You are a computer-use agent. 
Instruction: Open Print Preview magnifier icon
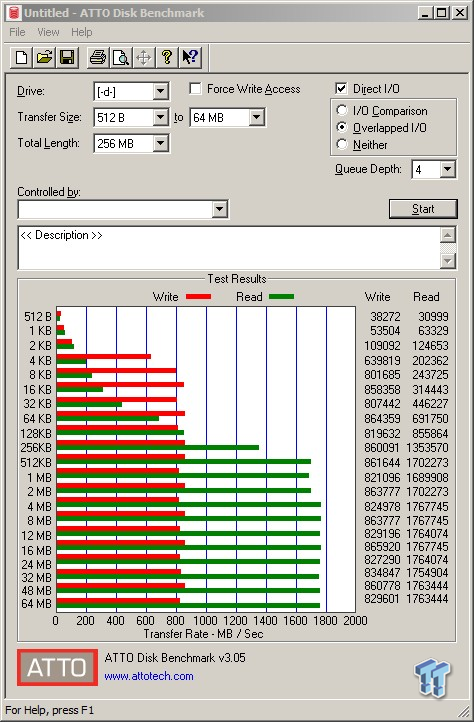point(121,58)
